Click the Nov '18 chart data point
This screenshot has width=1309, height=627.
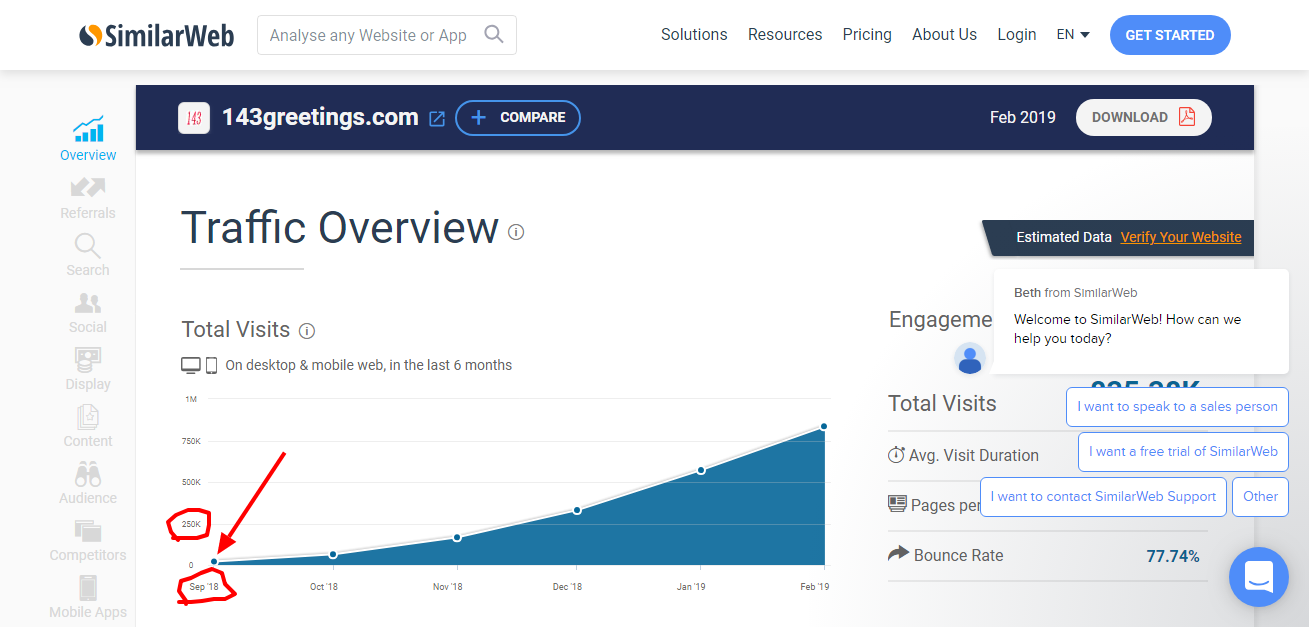[x=457, y=538]
